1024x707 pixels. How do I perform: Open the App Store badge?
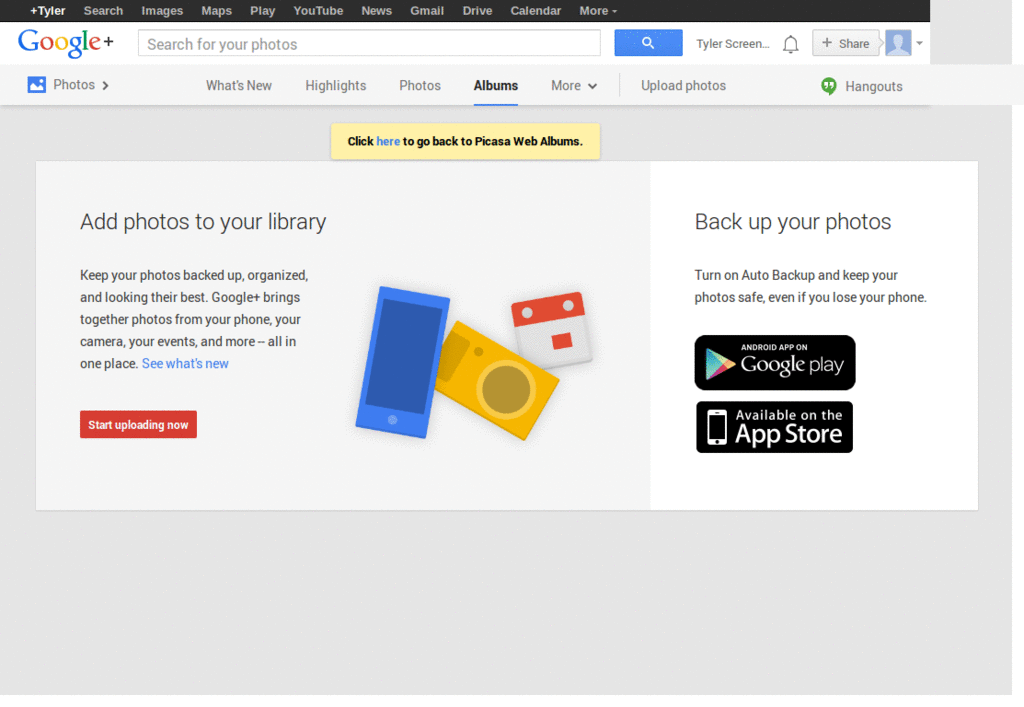[x=775, y=427]
